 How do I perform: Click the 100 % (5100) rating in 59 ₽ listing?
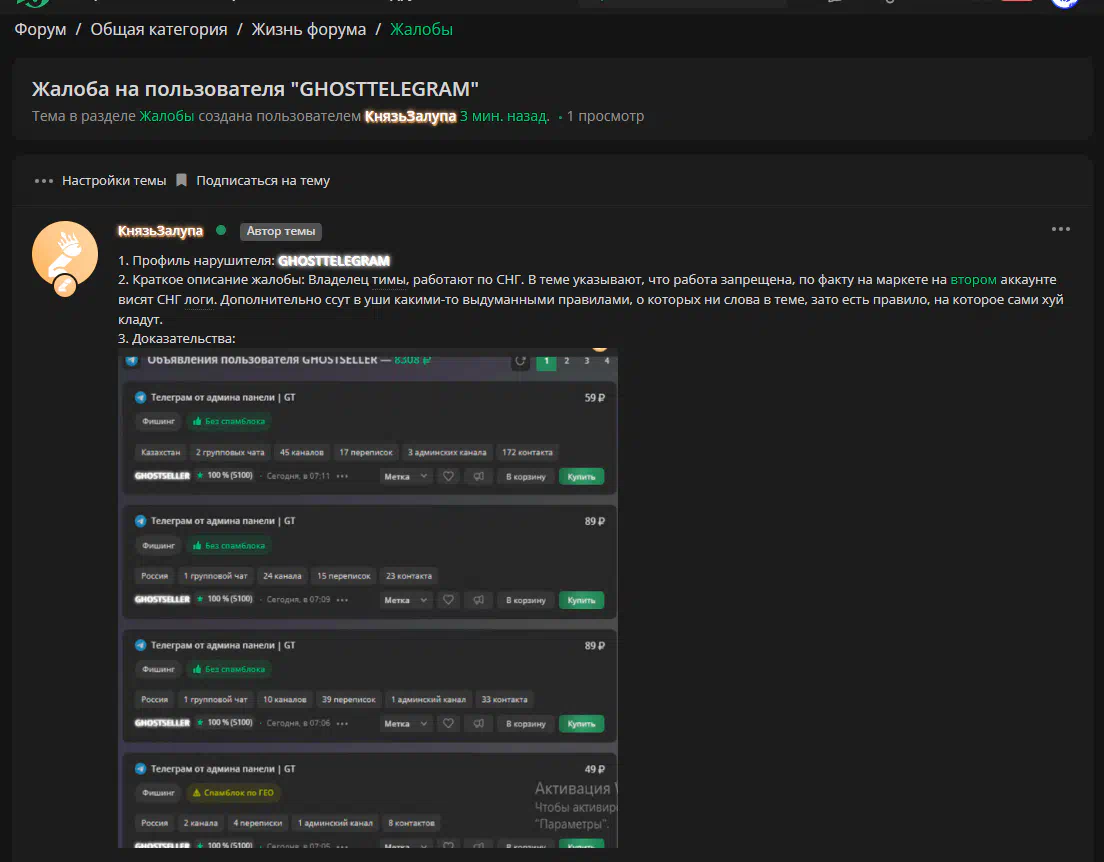225,475
